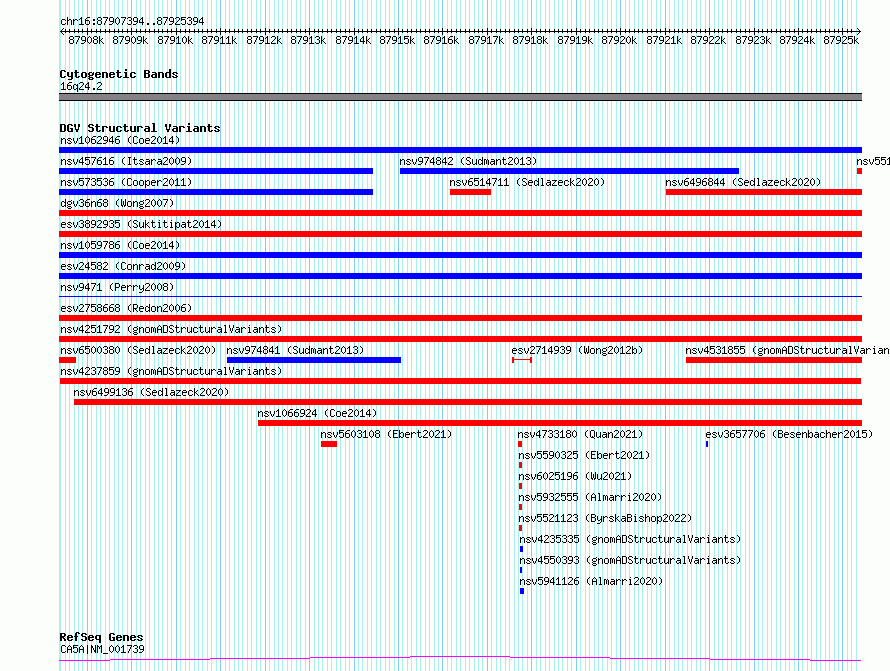
Task: Open nsv6499136 (Sedlazeck2020) label
Action: pos(151,392)
